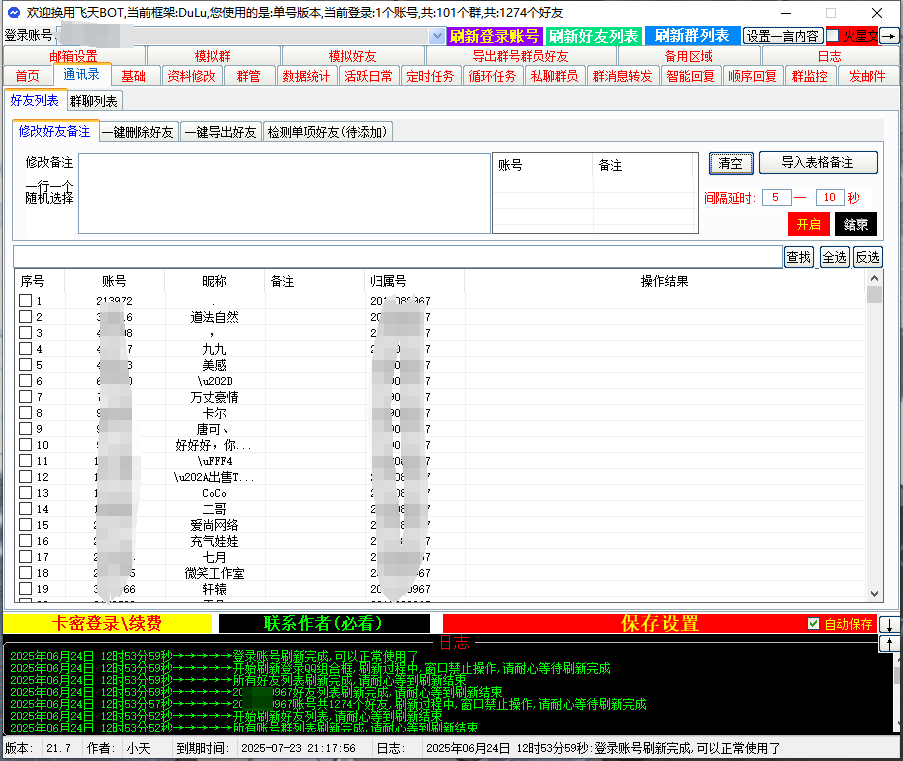Click the 清空 button
This screenshot has width=903, height=761.
pyautogui.click(x=731, y=164)
